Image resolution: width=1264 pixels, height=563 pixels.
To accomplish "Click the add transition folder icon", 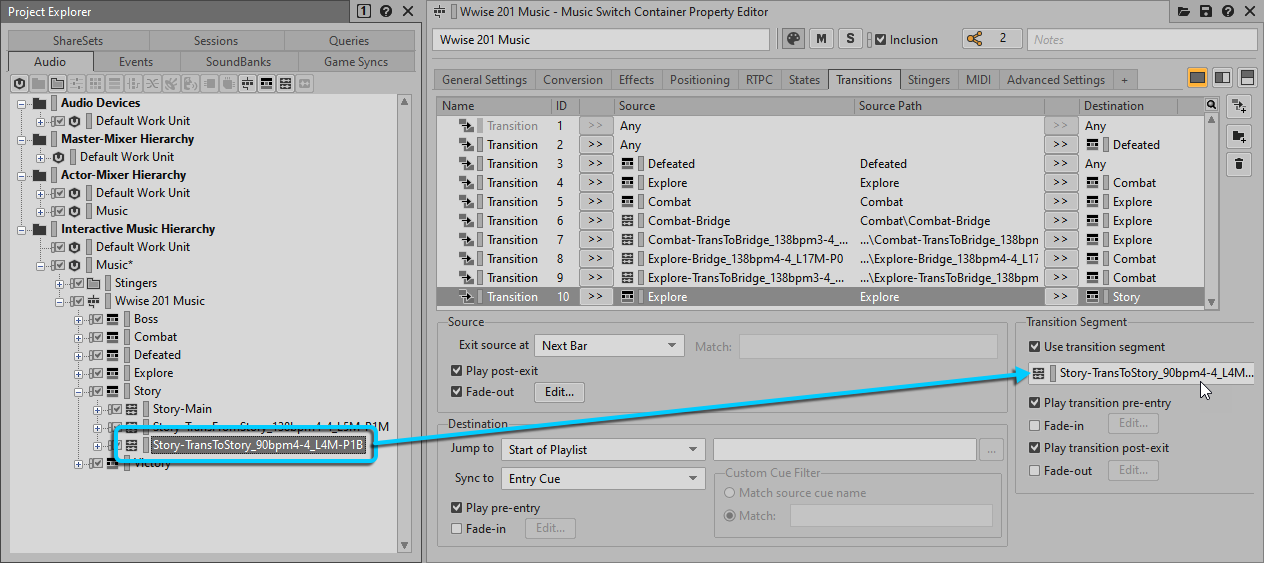I will tap(1239, 136).
